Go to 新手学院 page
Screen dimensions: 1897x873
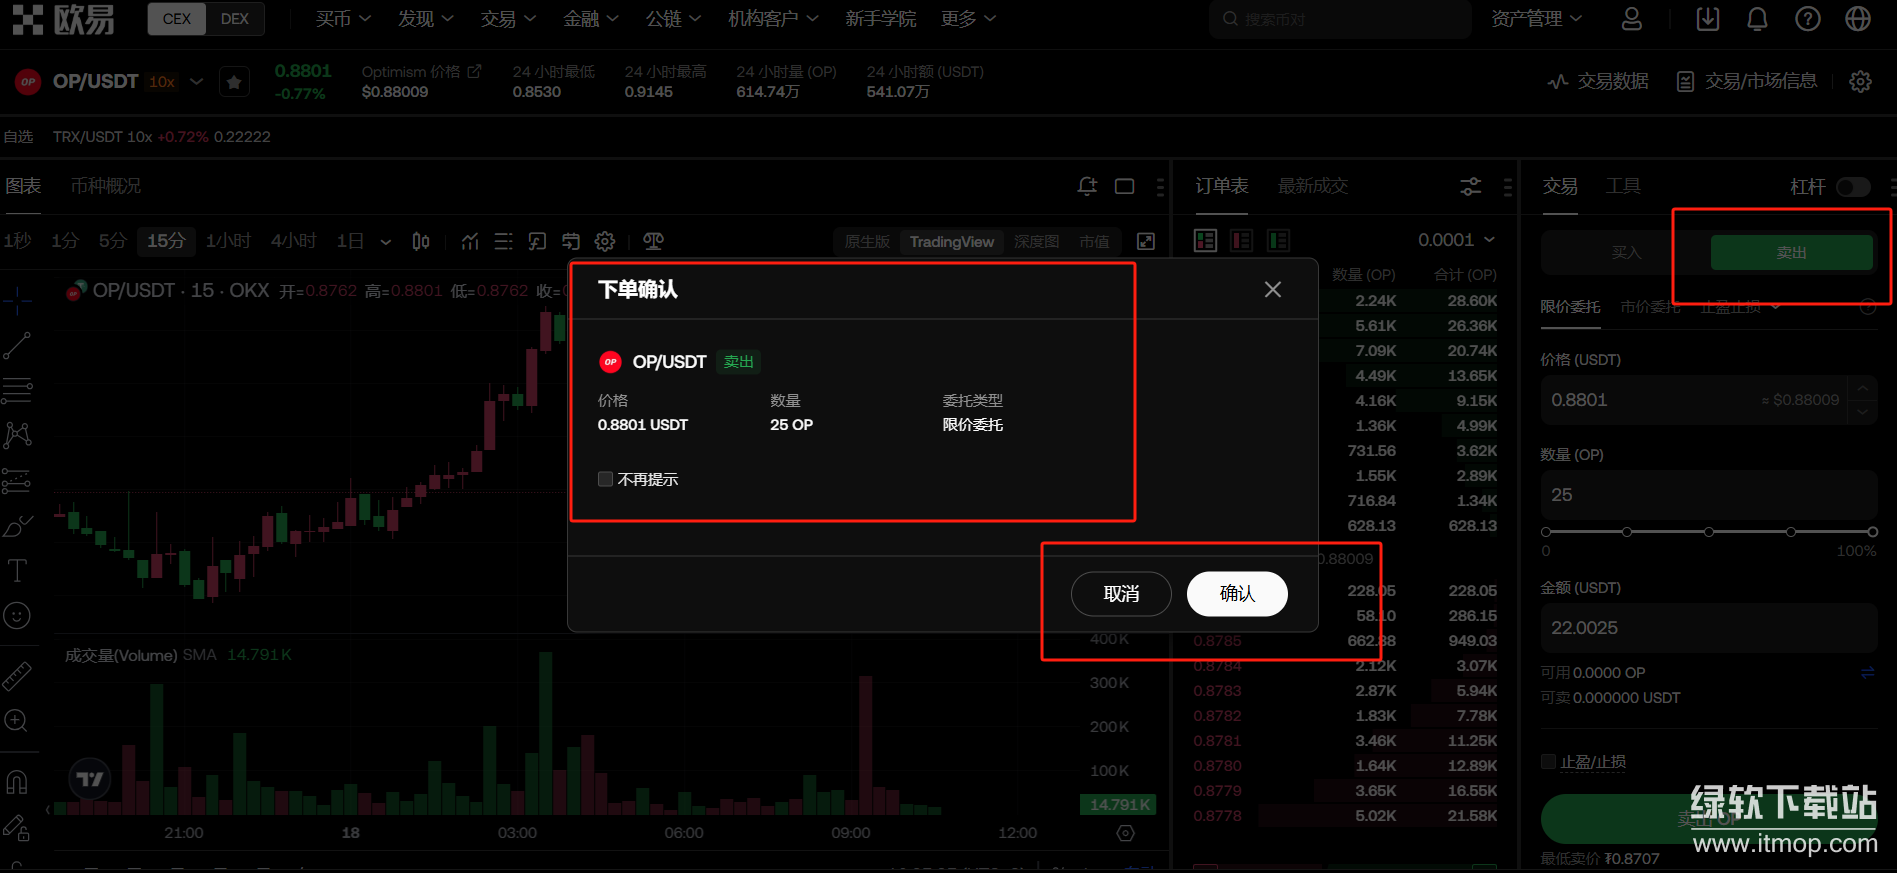(x=880, y=19)
